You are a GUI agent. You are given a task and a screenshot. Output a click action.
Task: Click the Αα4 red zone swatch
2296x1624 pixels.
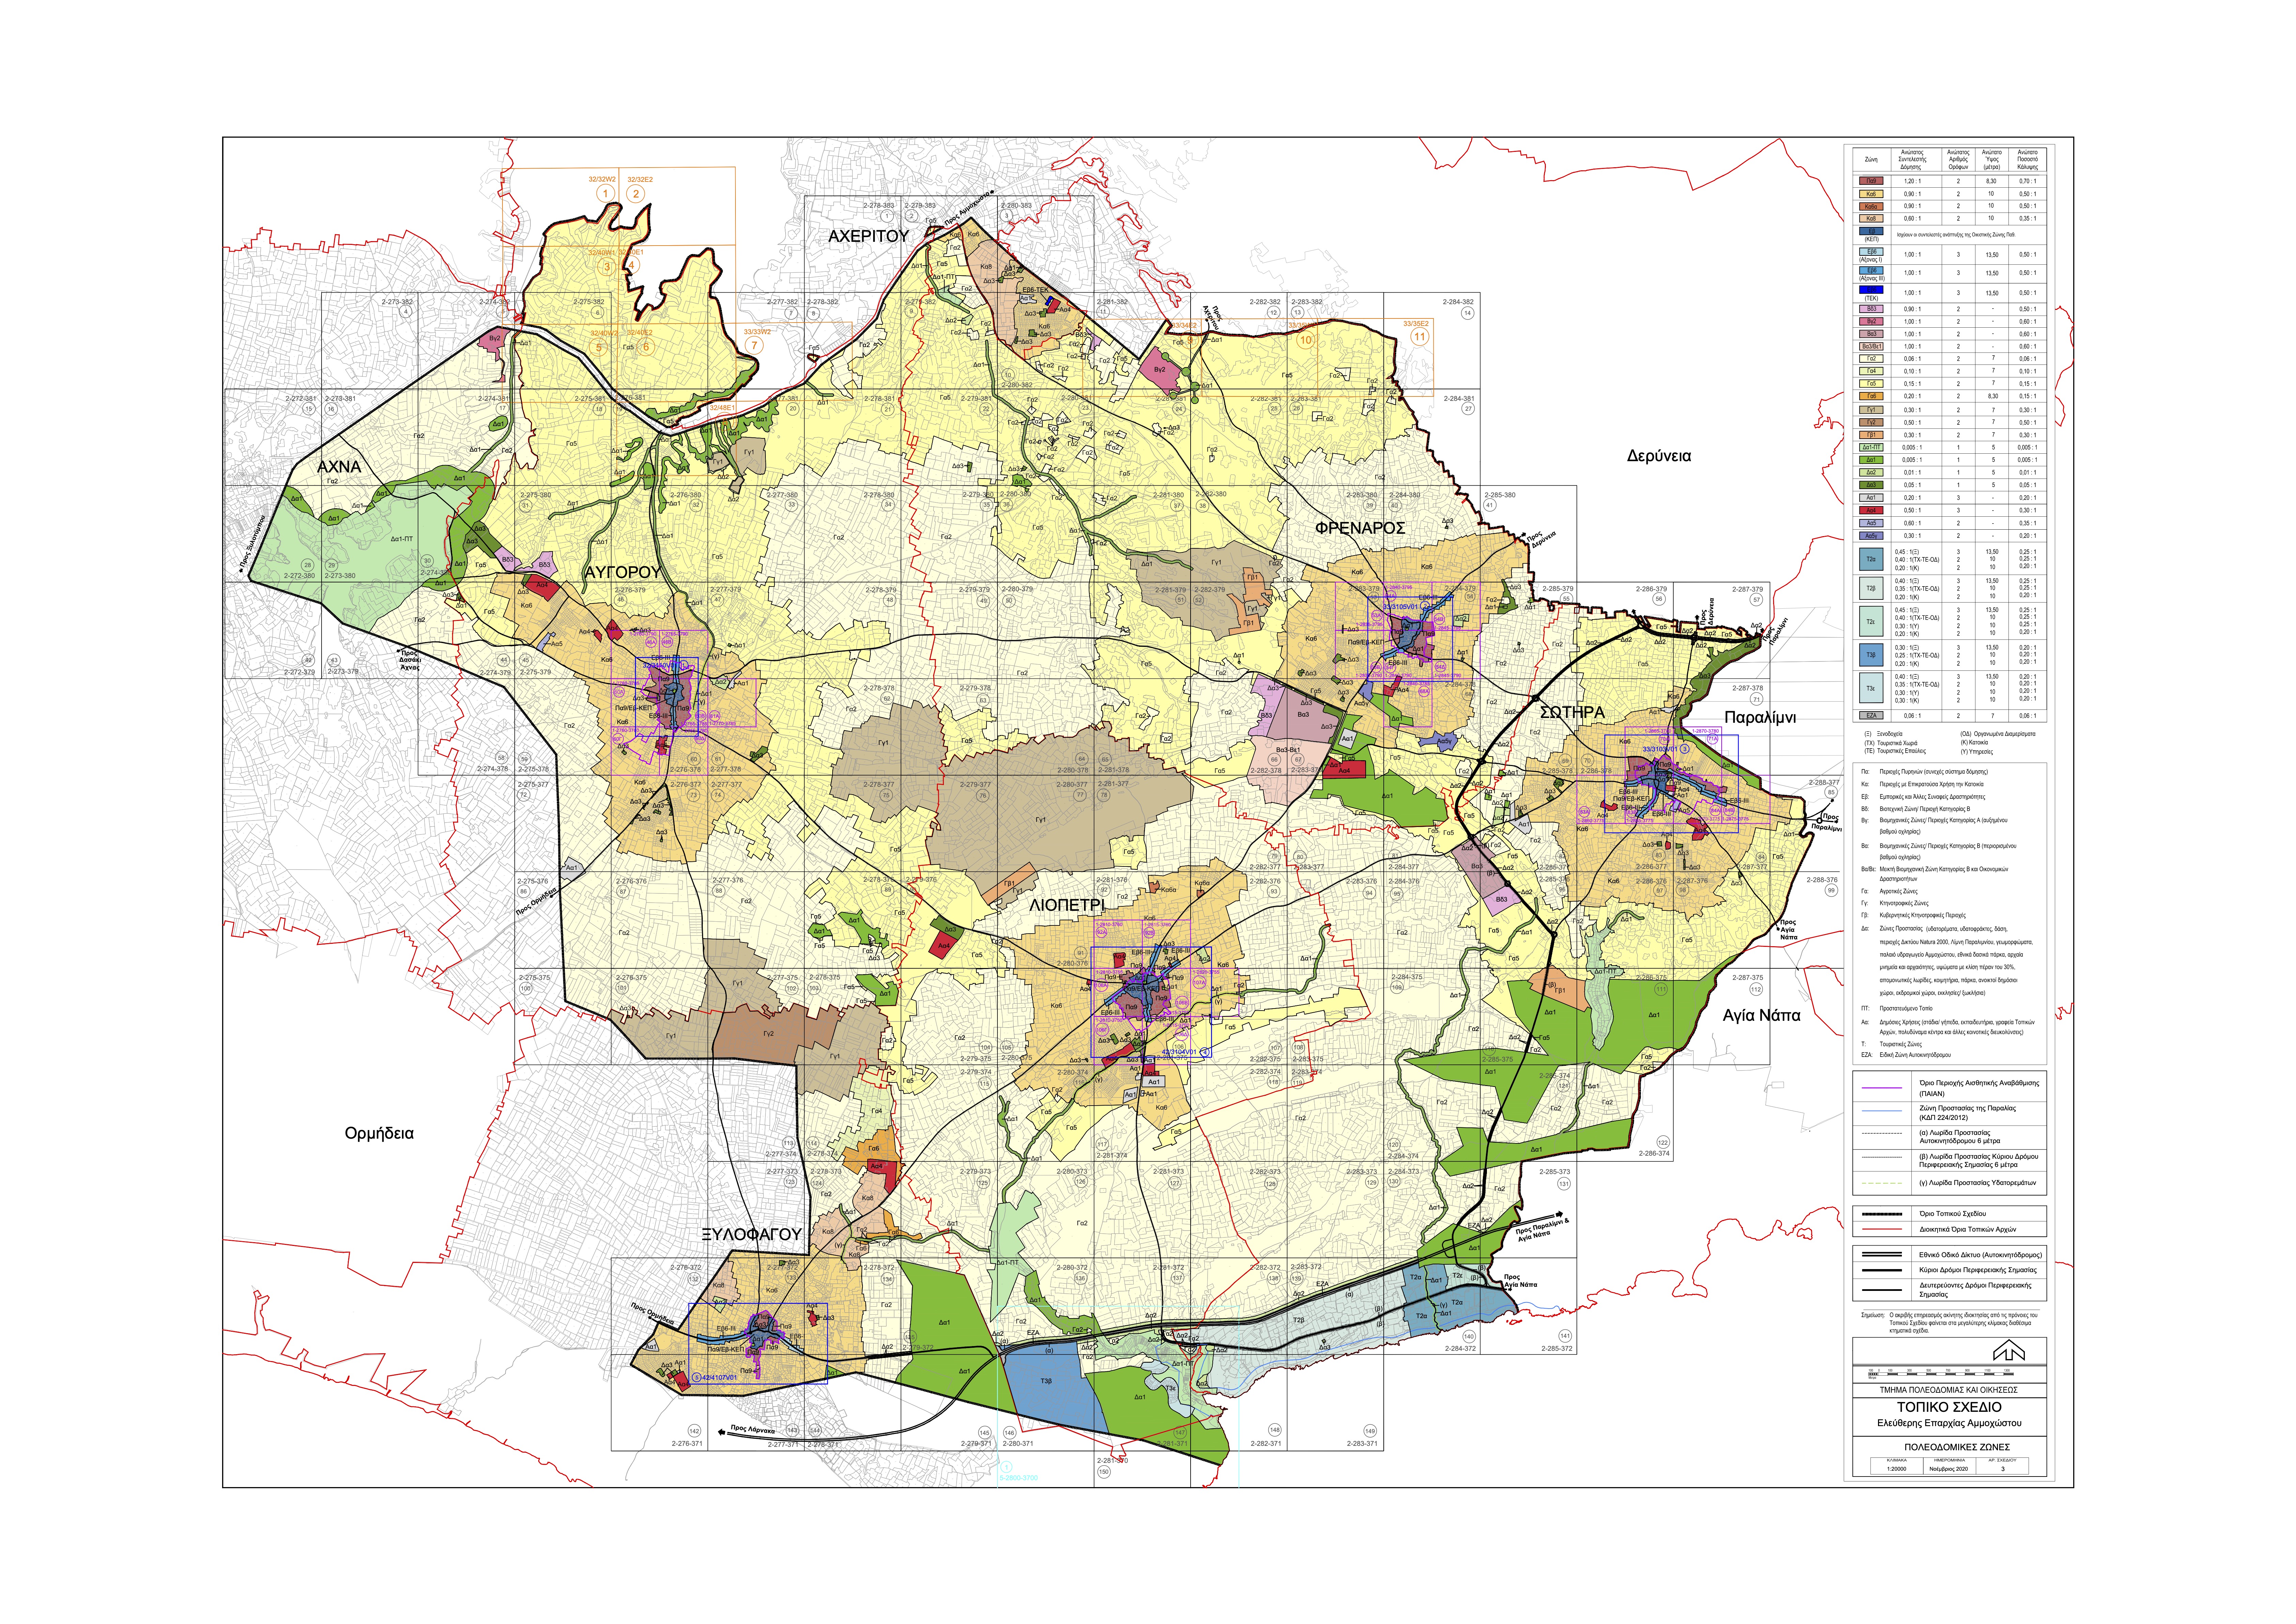tap(1871, 510)
